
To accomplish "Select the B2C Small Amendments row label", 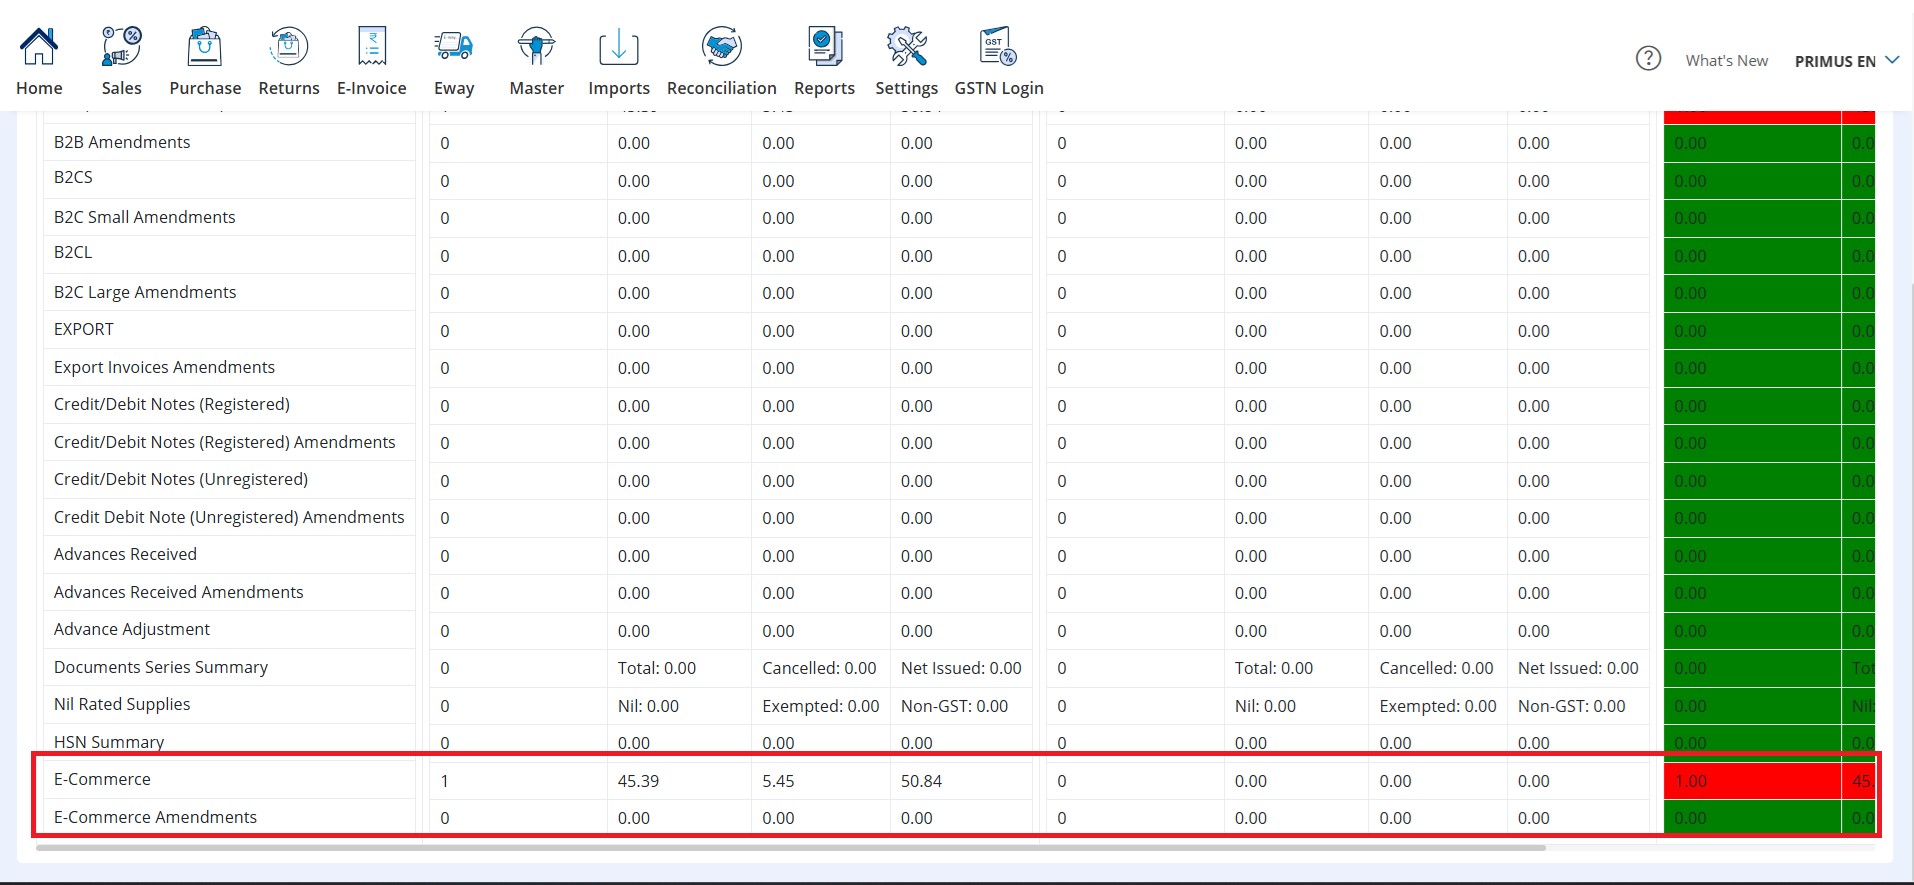I will click(x=145, y=217).
